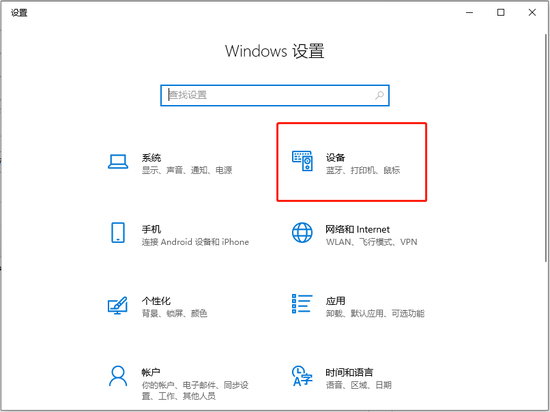Open the 个性化 settings label

tap(156, 301)
